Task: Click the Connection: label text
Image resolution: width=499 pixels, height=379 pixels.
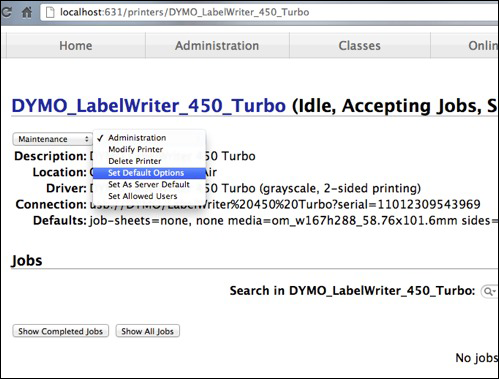Action: [x=51, y=204]
